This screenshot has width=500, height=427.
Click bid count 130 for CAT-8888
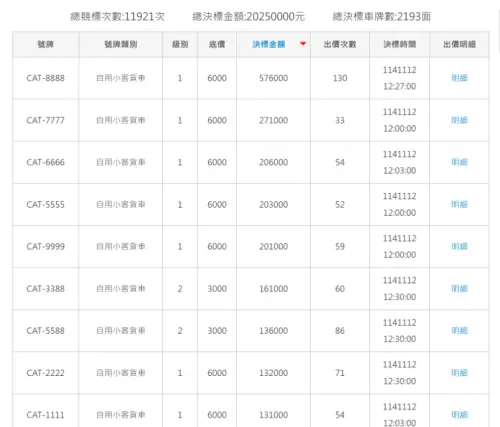pos(340,78)
